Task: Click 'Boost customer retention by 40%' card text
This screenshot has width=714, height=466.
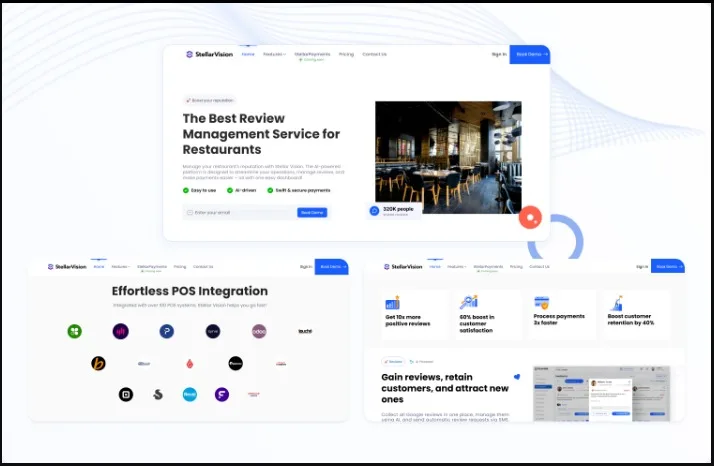Action: tap(631, 319)
